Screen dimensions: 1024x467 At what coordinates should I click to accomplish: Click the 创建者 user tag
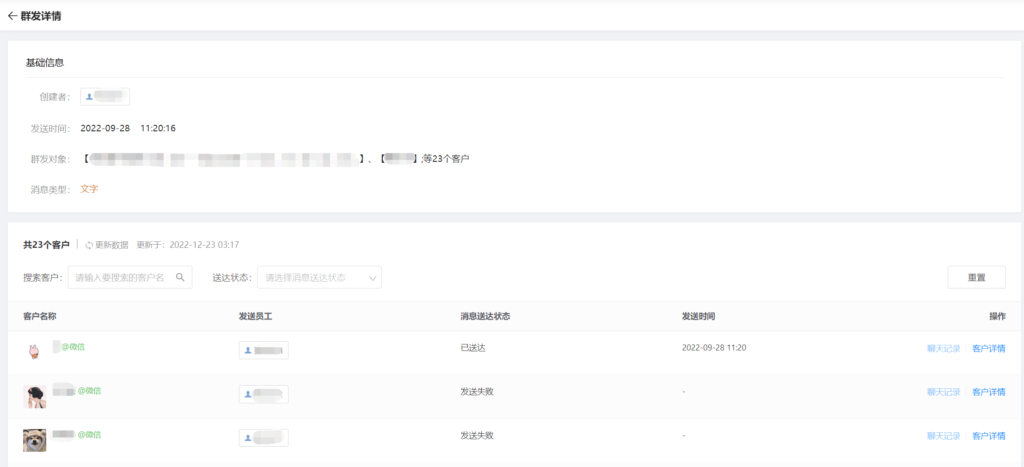(x=105, y=97)
